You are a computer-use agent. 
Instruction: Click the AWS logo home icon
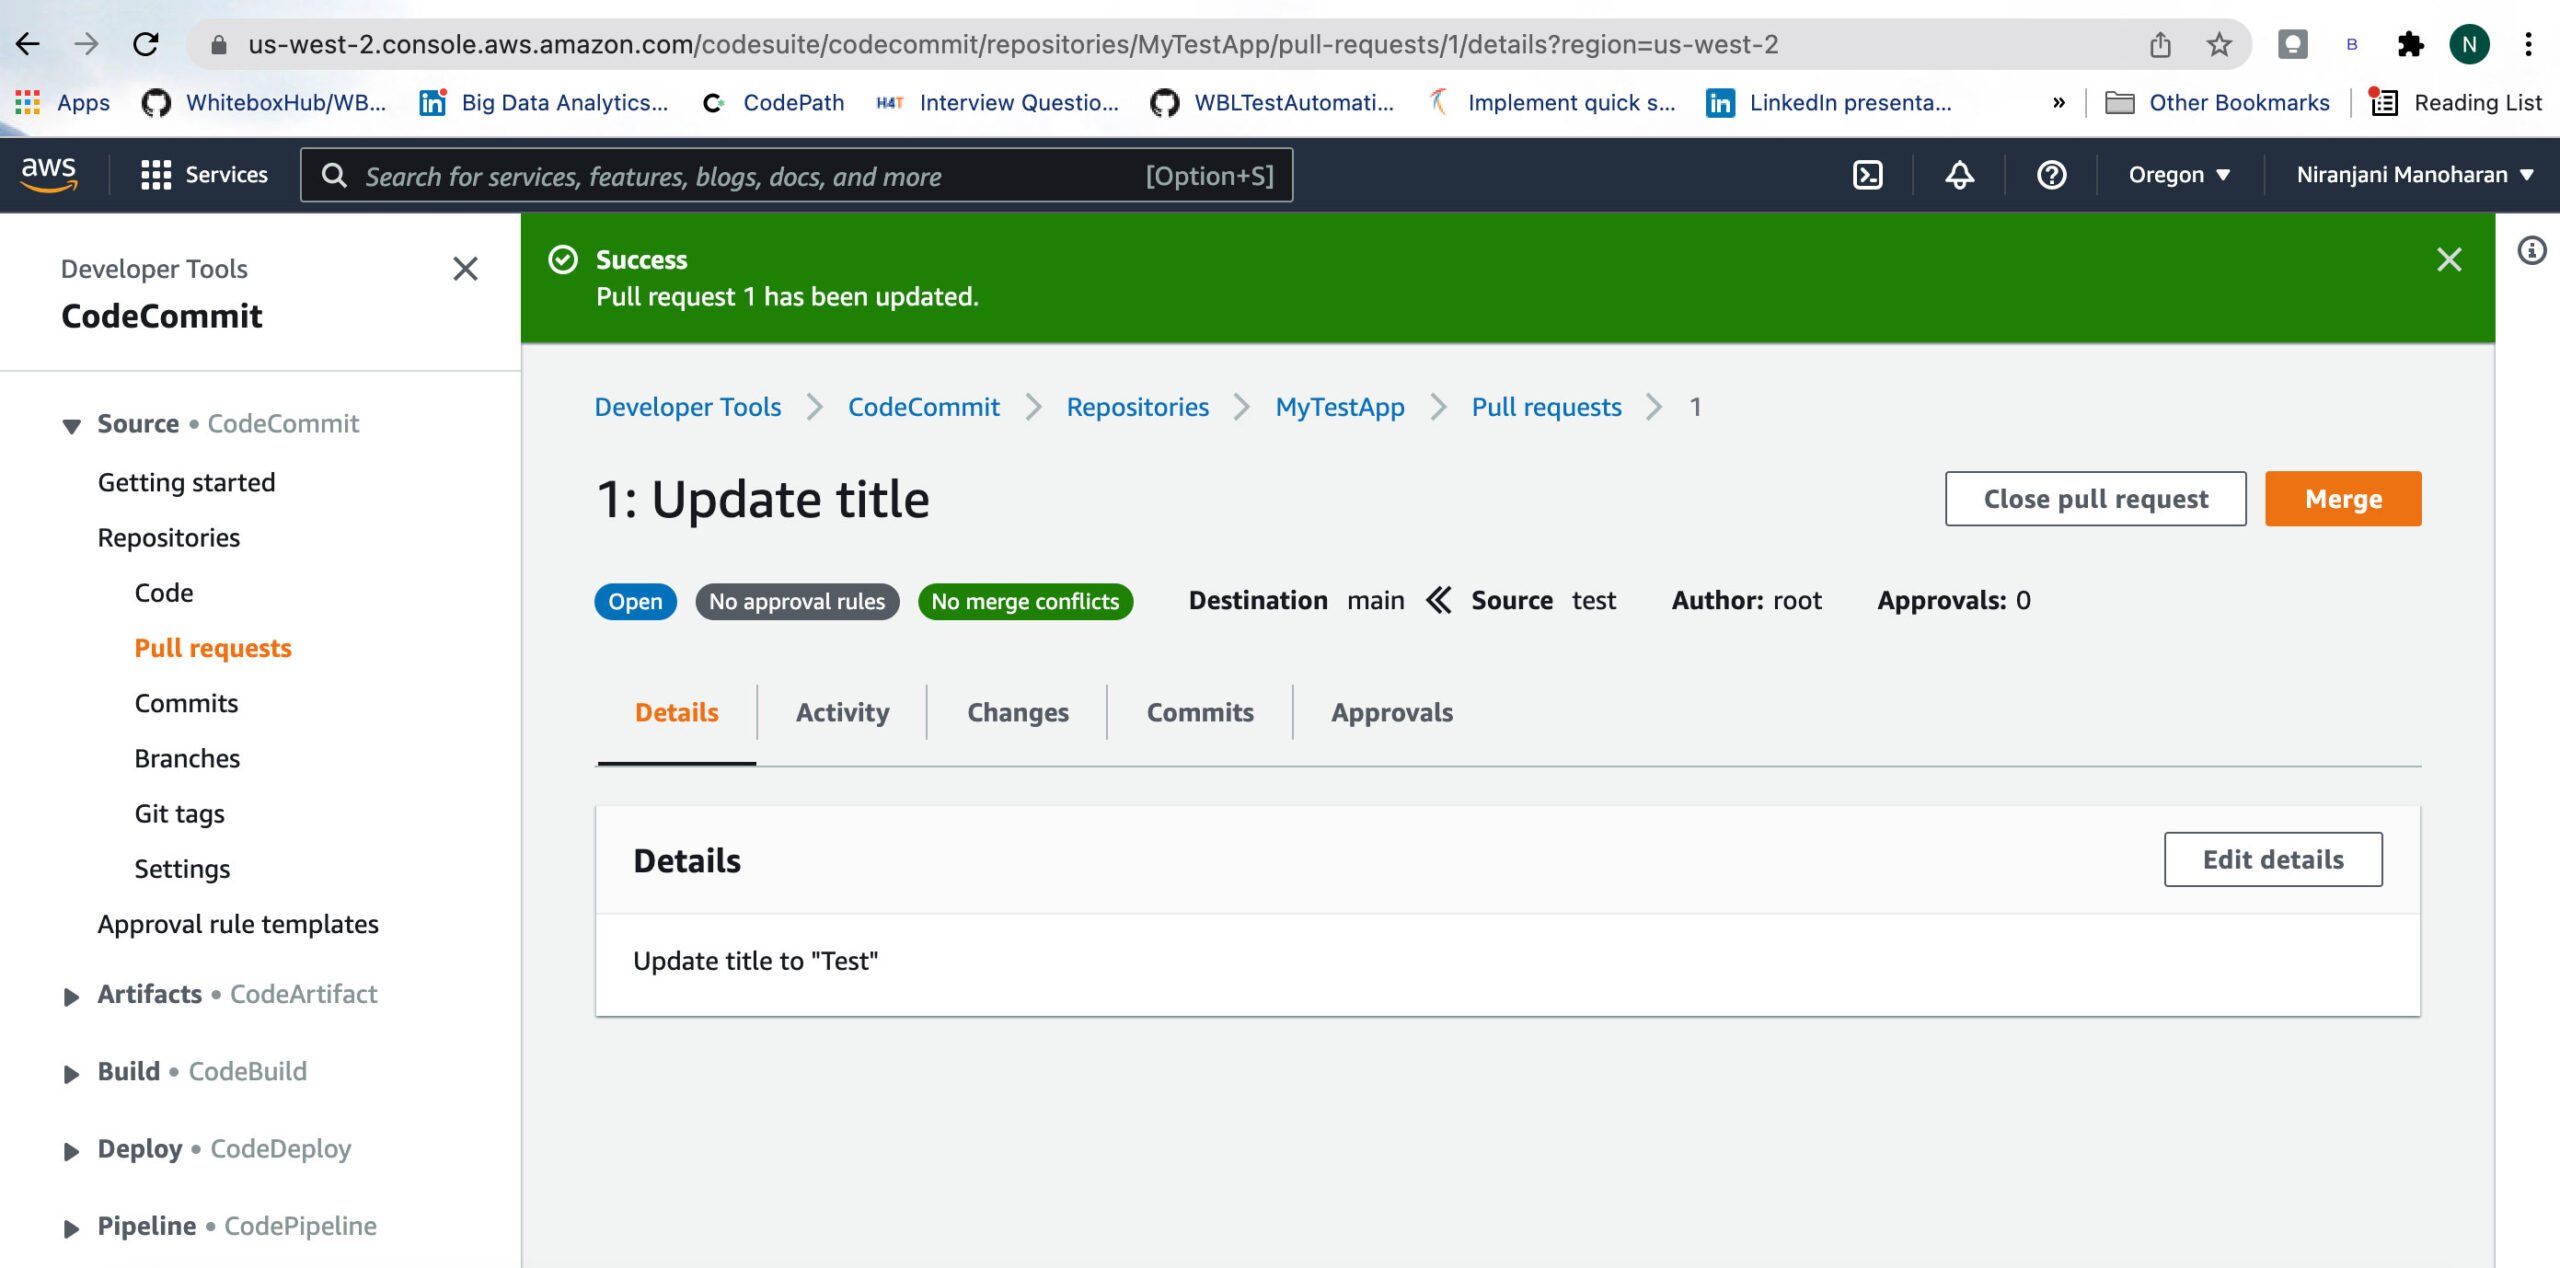pyautogui.click(x=48, y=174)
